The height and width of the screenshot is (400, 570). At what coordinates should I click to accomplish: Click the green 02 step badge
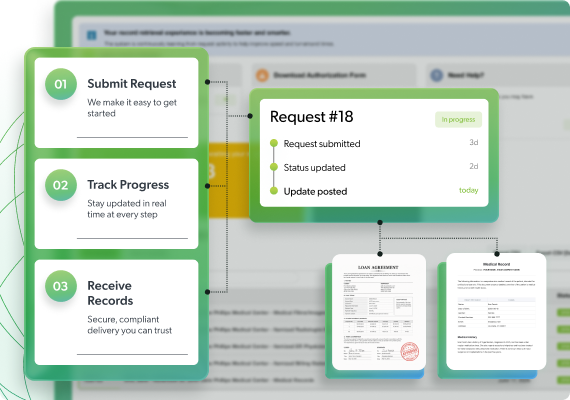pyautogui.click(x=61, y=185)
